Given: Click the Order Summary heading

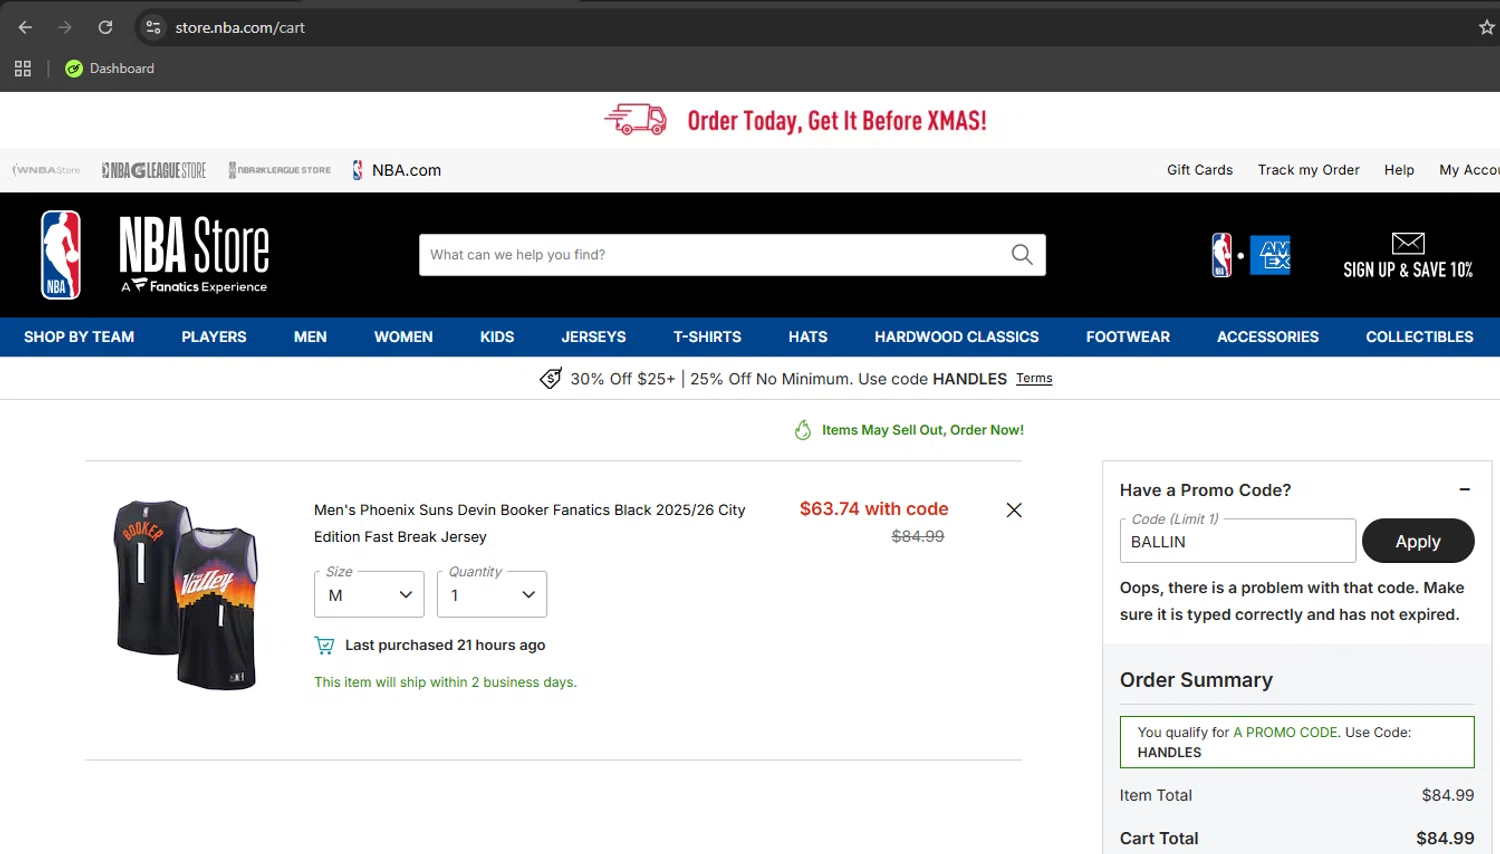Looking at the screenshot, I should 1196,680.
